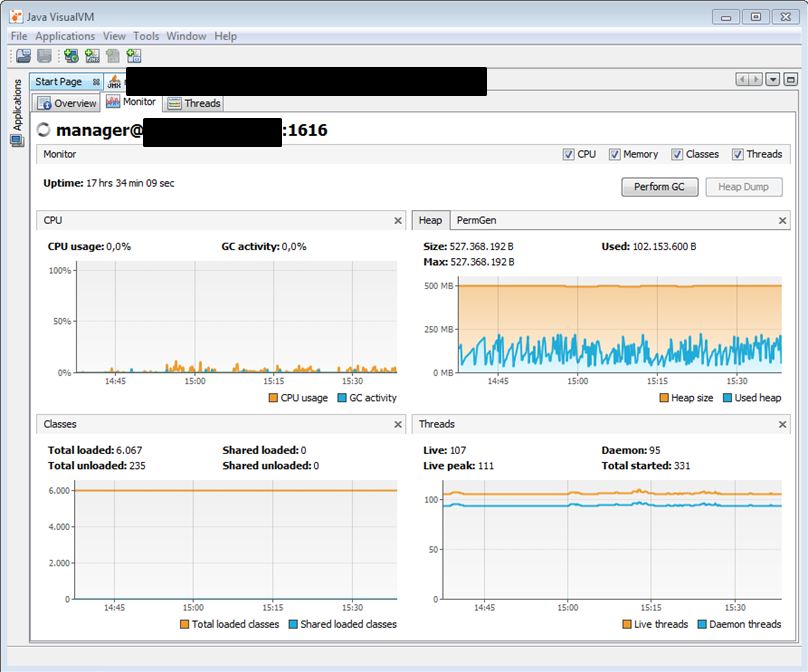Select the Heap memory tab
Screen dimensions: 808x672
click(431, 221)
